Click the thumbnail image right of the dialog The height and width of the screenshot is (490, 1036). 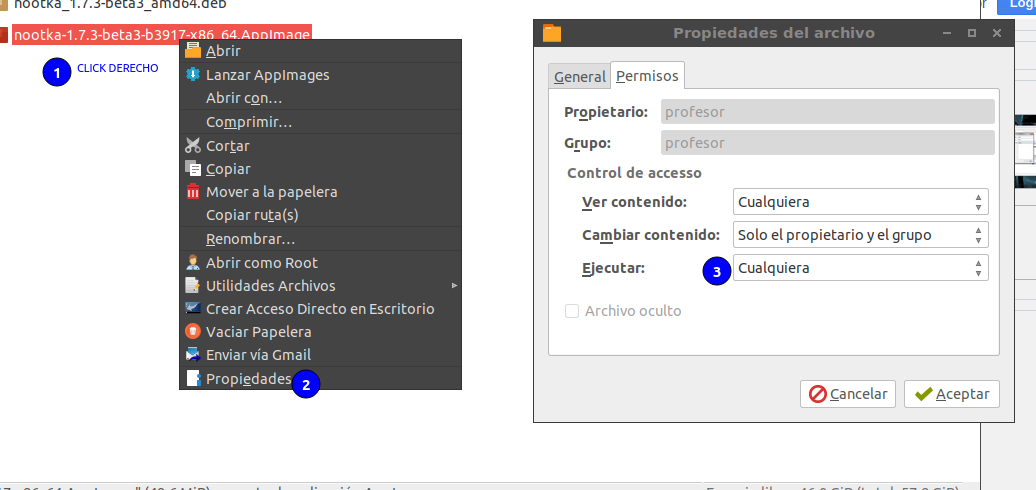coord(1025,152)
